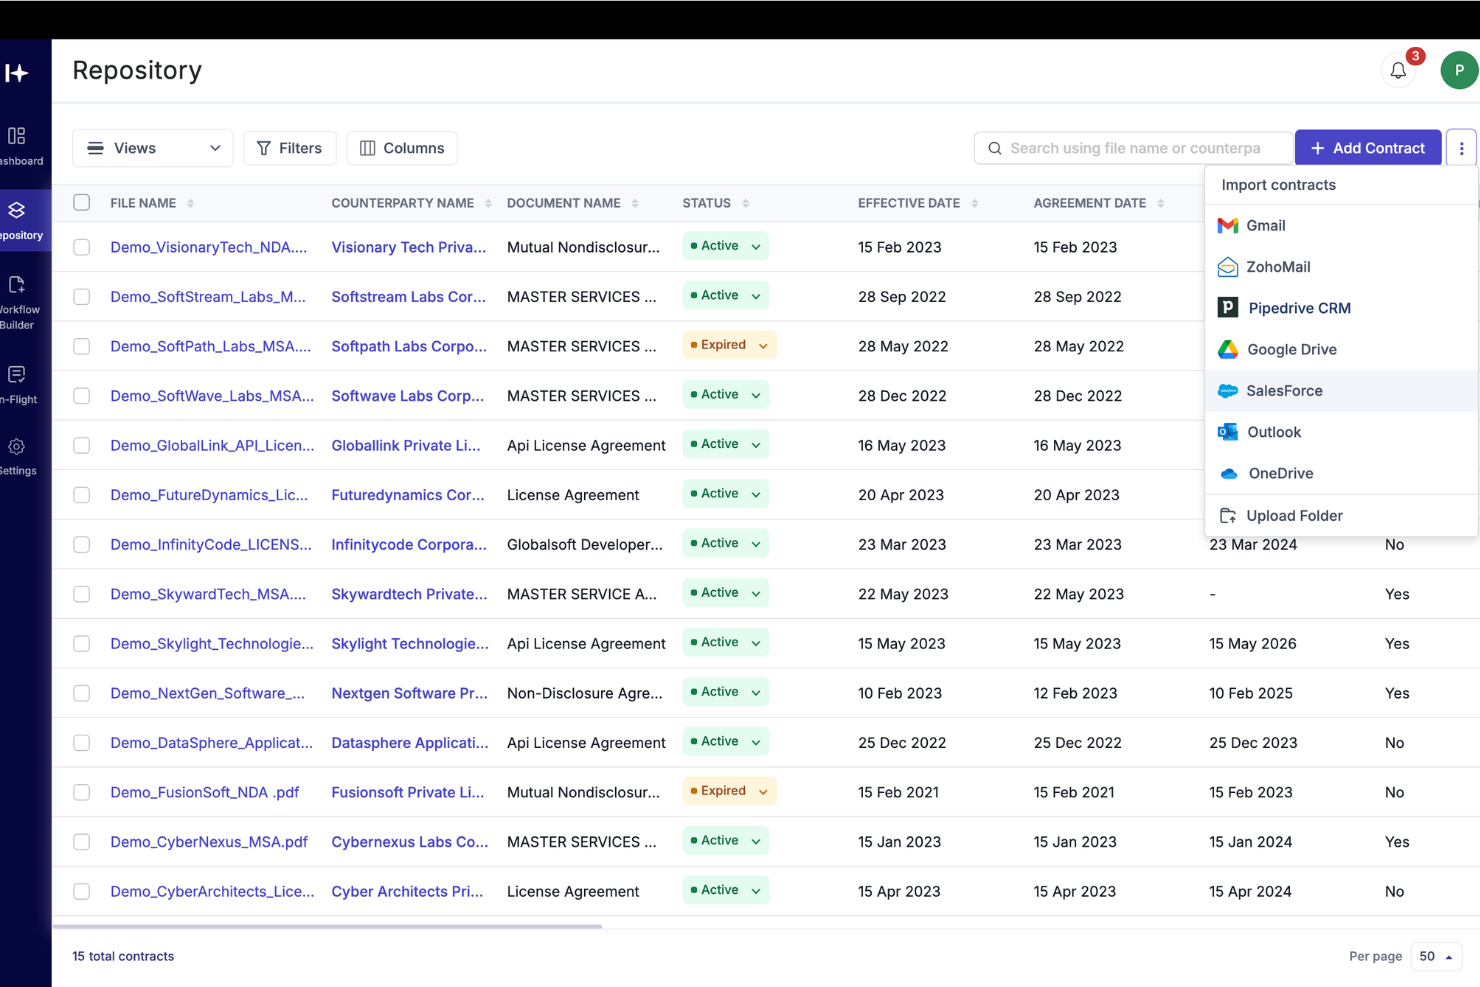Check the Demo_VisionaryTech_NDA row checkbox
The image size is (1480, 987).
coord(82,247)
